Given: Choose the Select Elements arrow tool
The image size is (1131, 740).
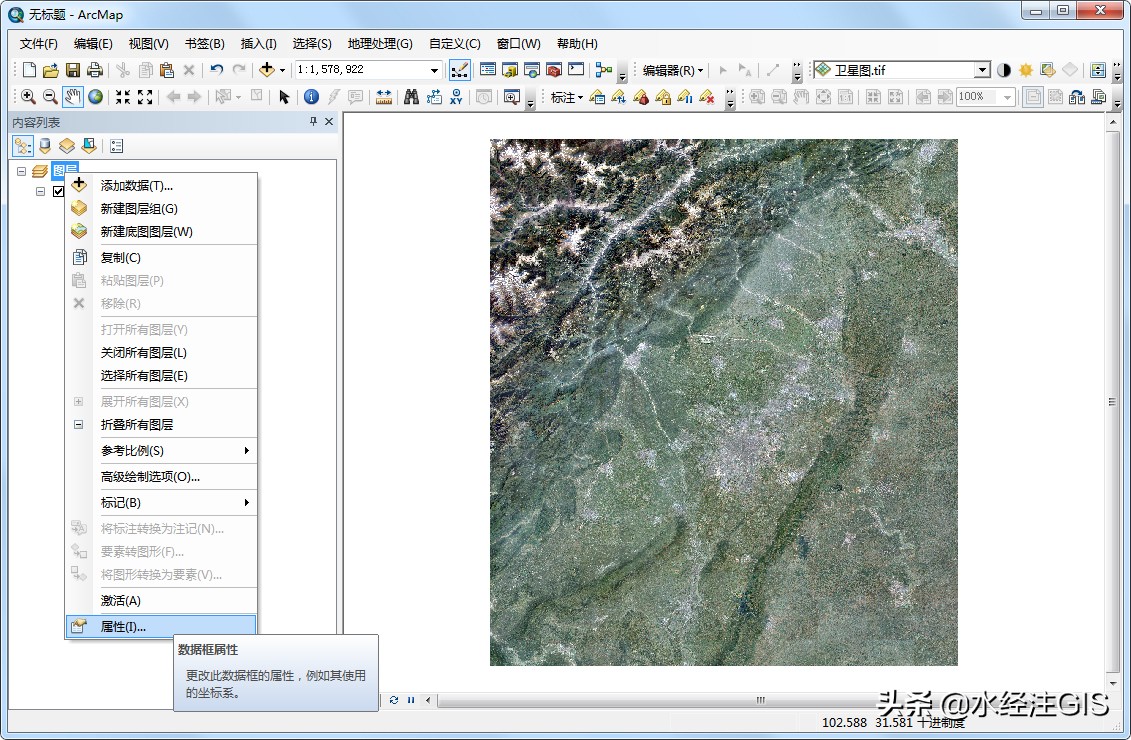Looking at the screenshot, I should 284,97.
